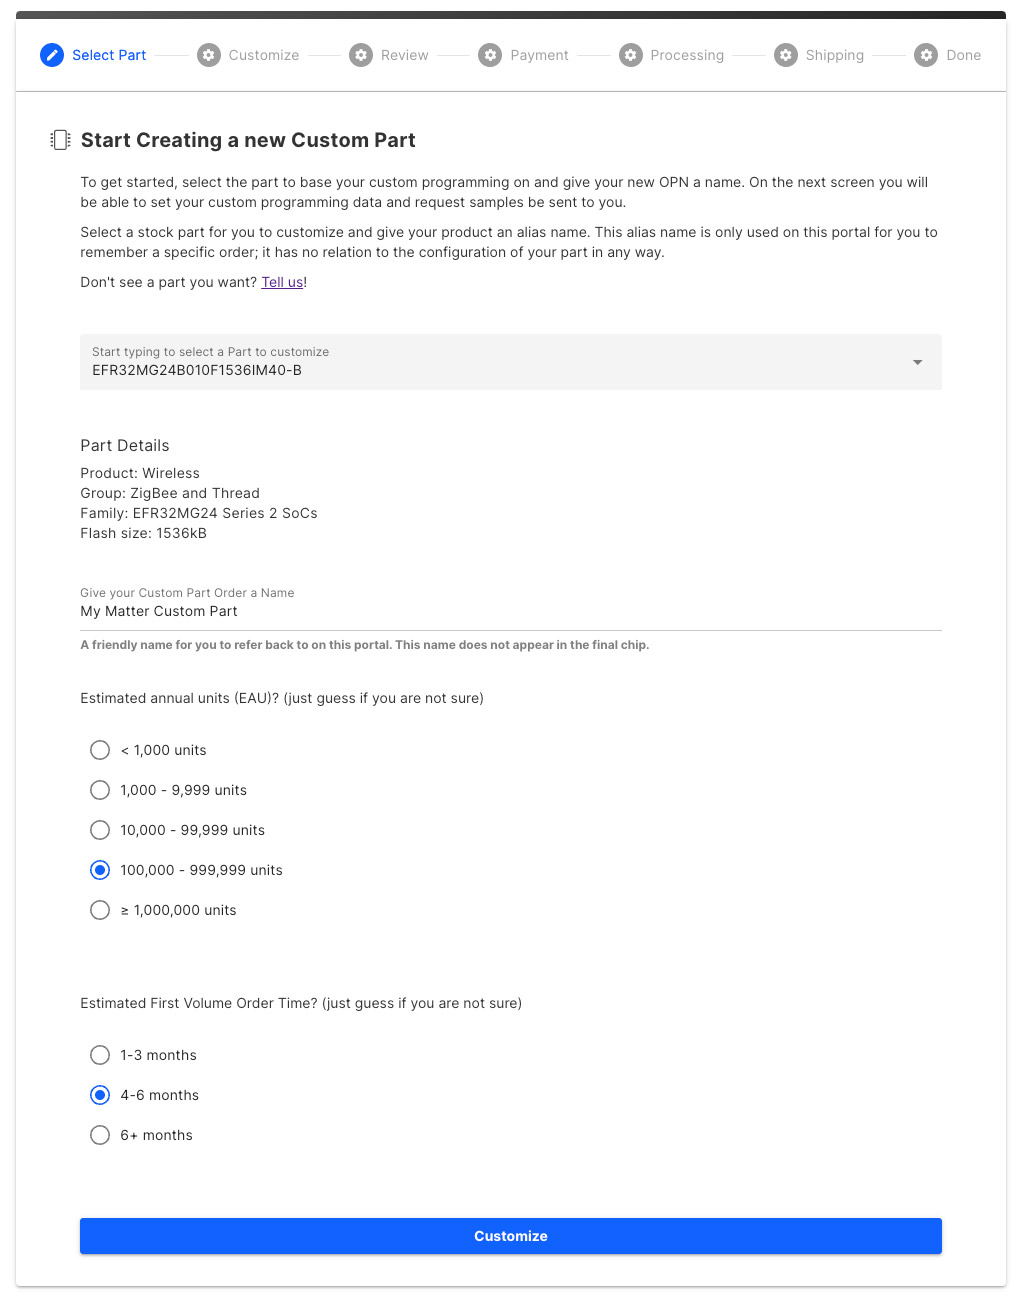Go to the Review step label
Screen dimensions: 1022x1297
click(405, 55)
